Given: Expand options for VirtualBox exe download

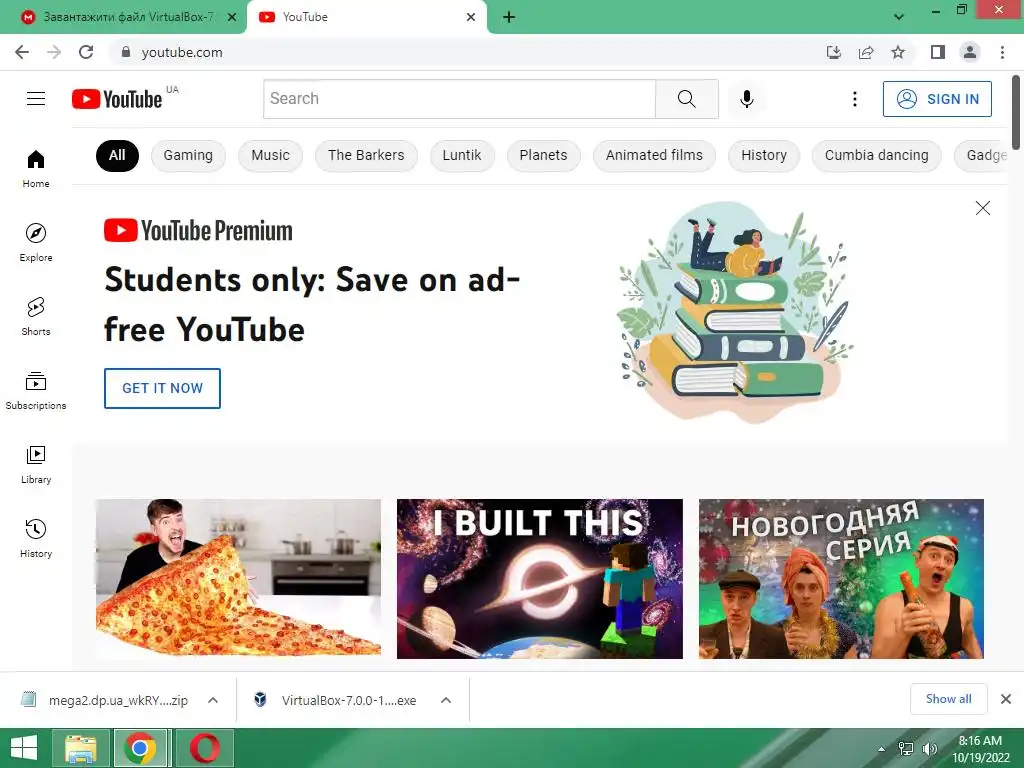Looking at the screenshot, I should point(446,700).
